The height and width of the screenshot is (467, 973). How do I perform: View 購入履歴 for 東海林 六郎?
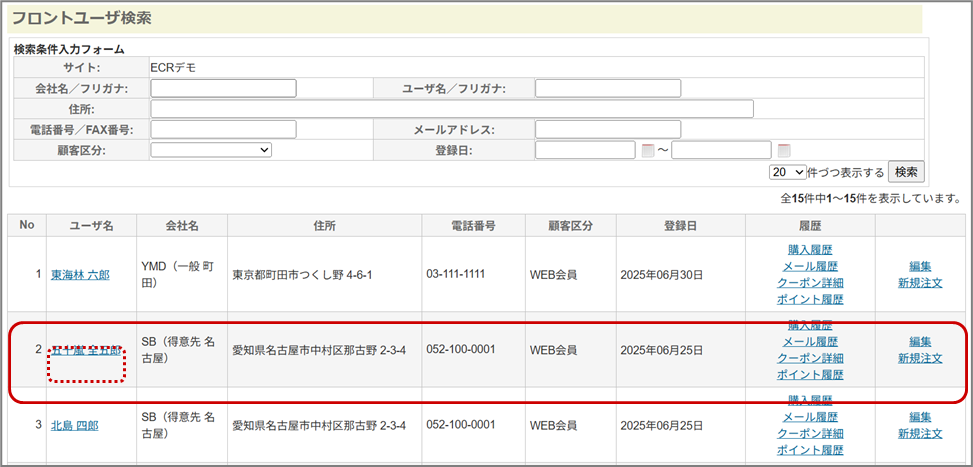coord(810,250)
